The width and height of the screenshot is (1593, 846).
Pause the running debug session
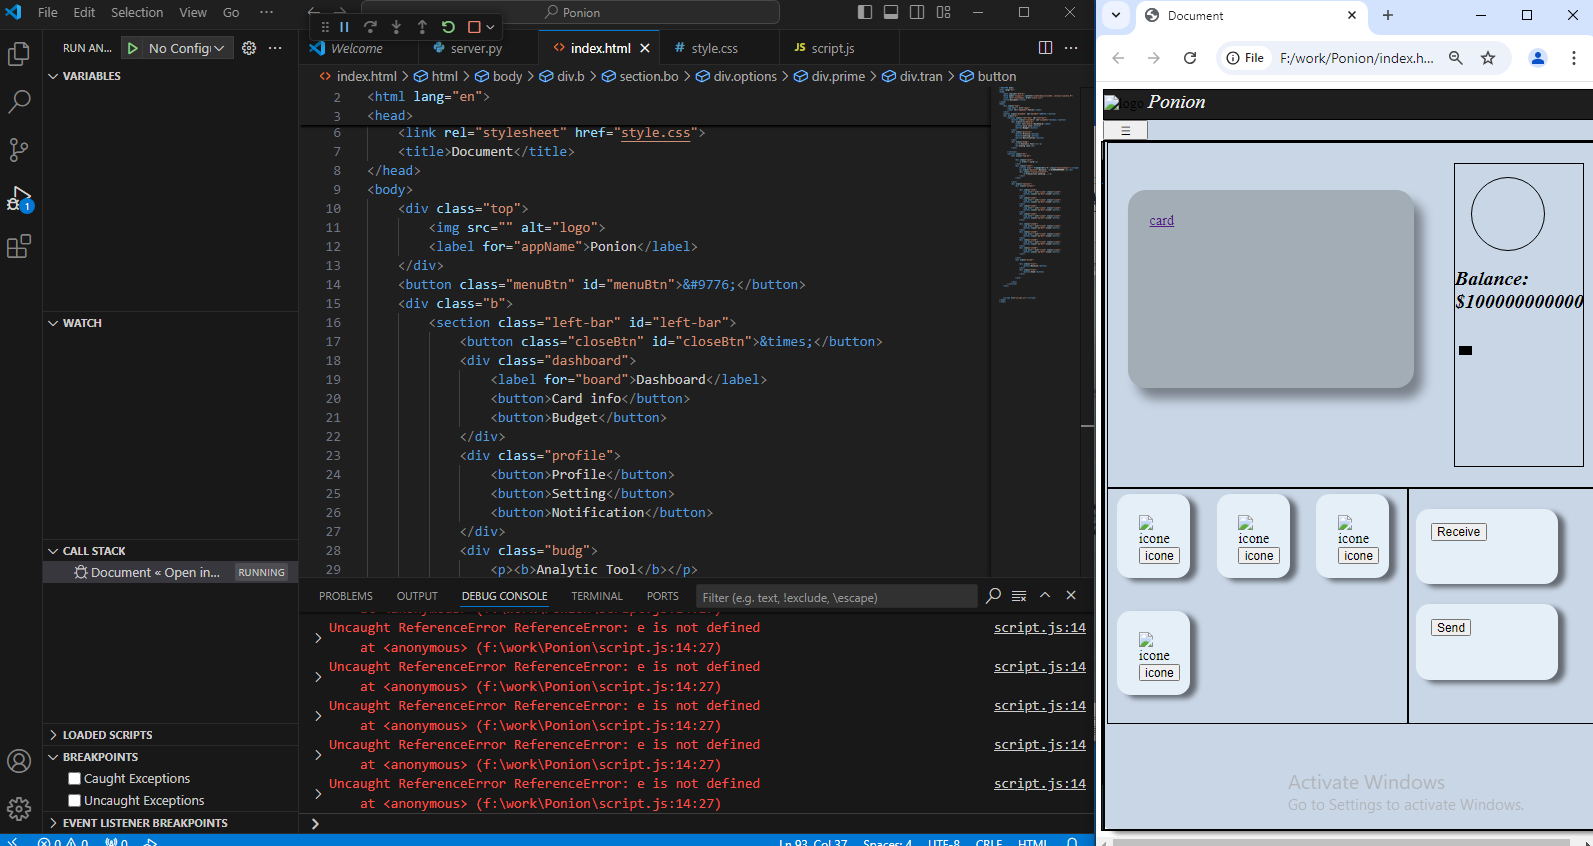coord(344,27)
